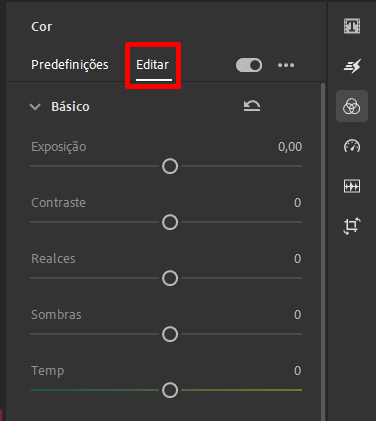This screenshot has height=421, width=376.
Task: Switch to the Predefinições tab
Action: [70, 65]
